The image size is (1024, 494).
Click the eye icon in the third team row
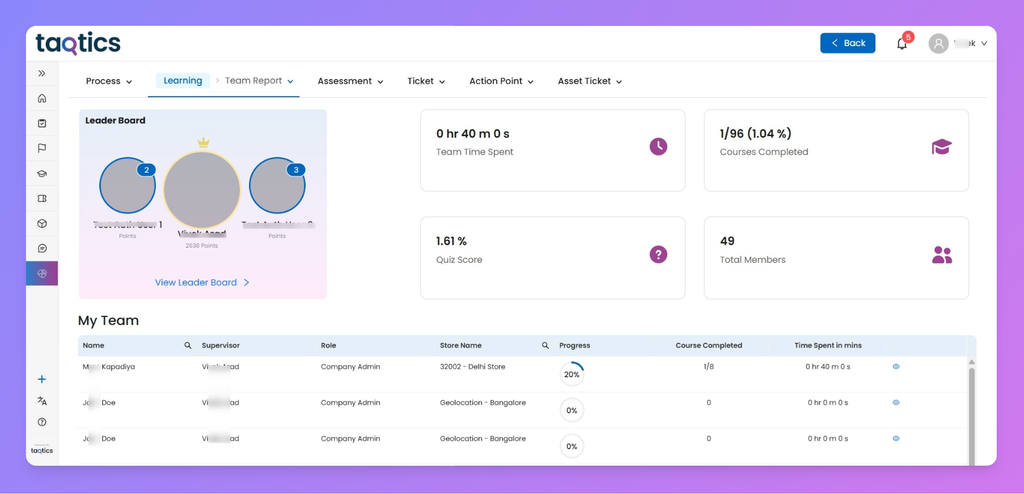(896, 439)
